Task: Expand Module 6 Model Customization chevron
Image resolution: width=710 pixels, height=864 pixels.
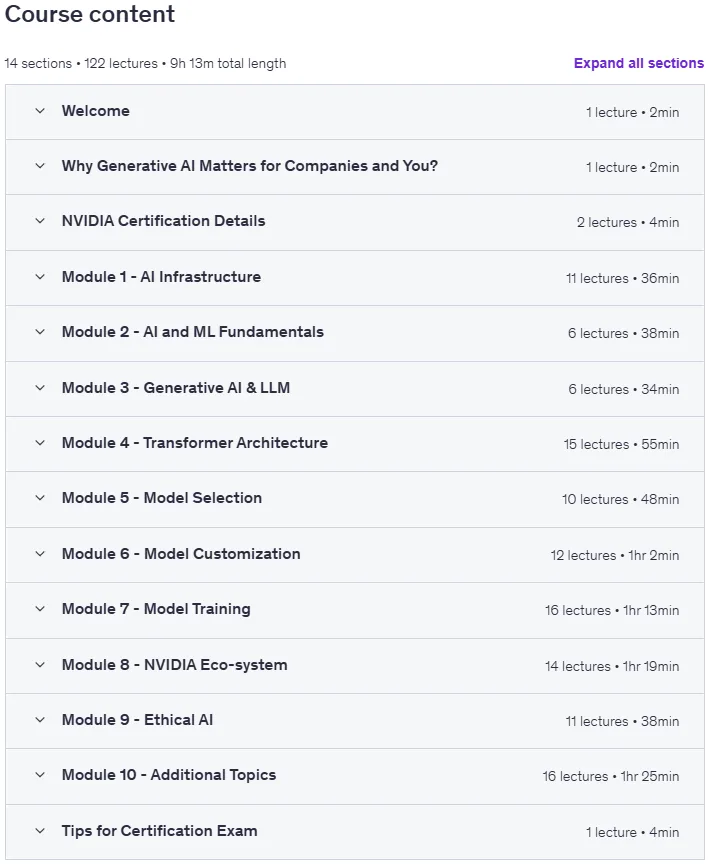Action: (x=40, y=554)
